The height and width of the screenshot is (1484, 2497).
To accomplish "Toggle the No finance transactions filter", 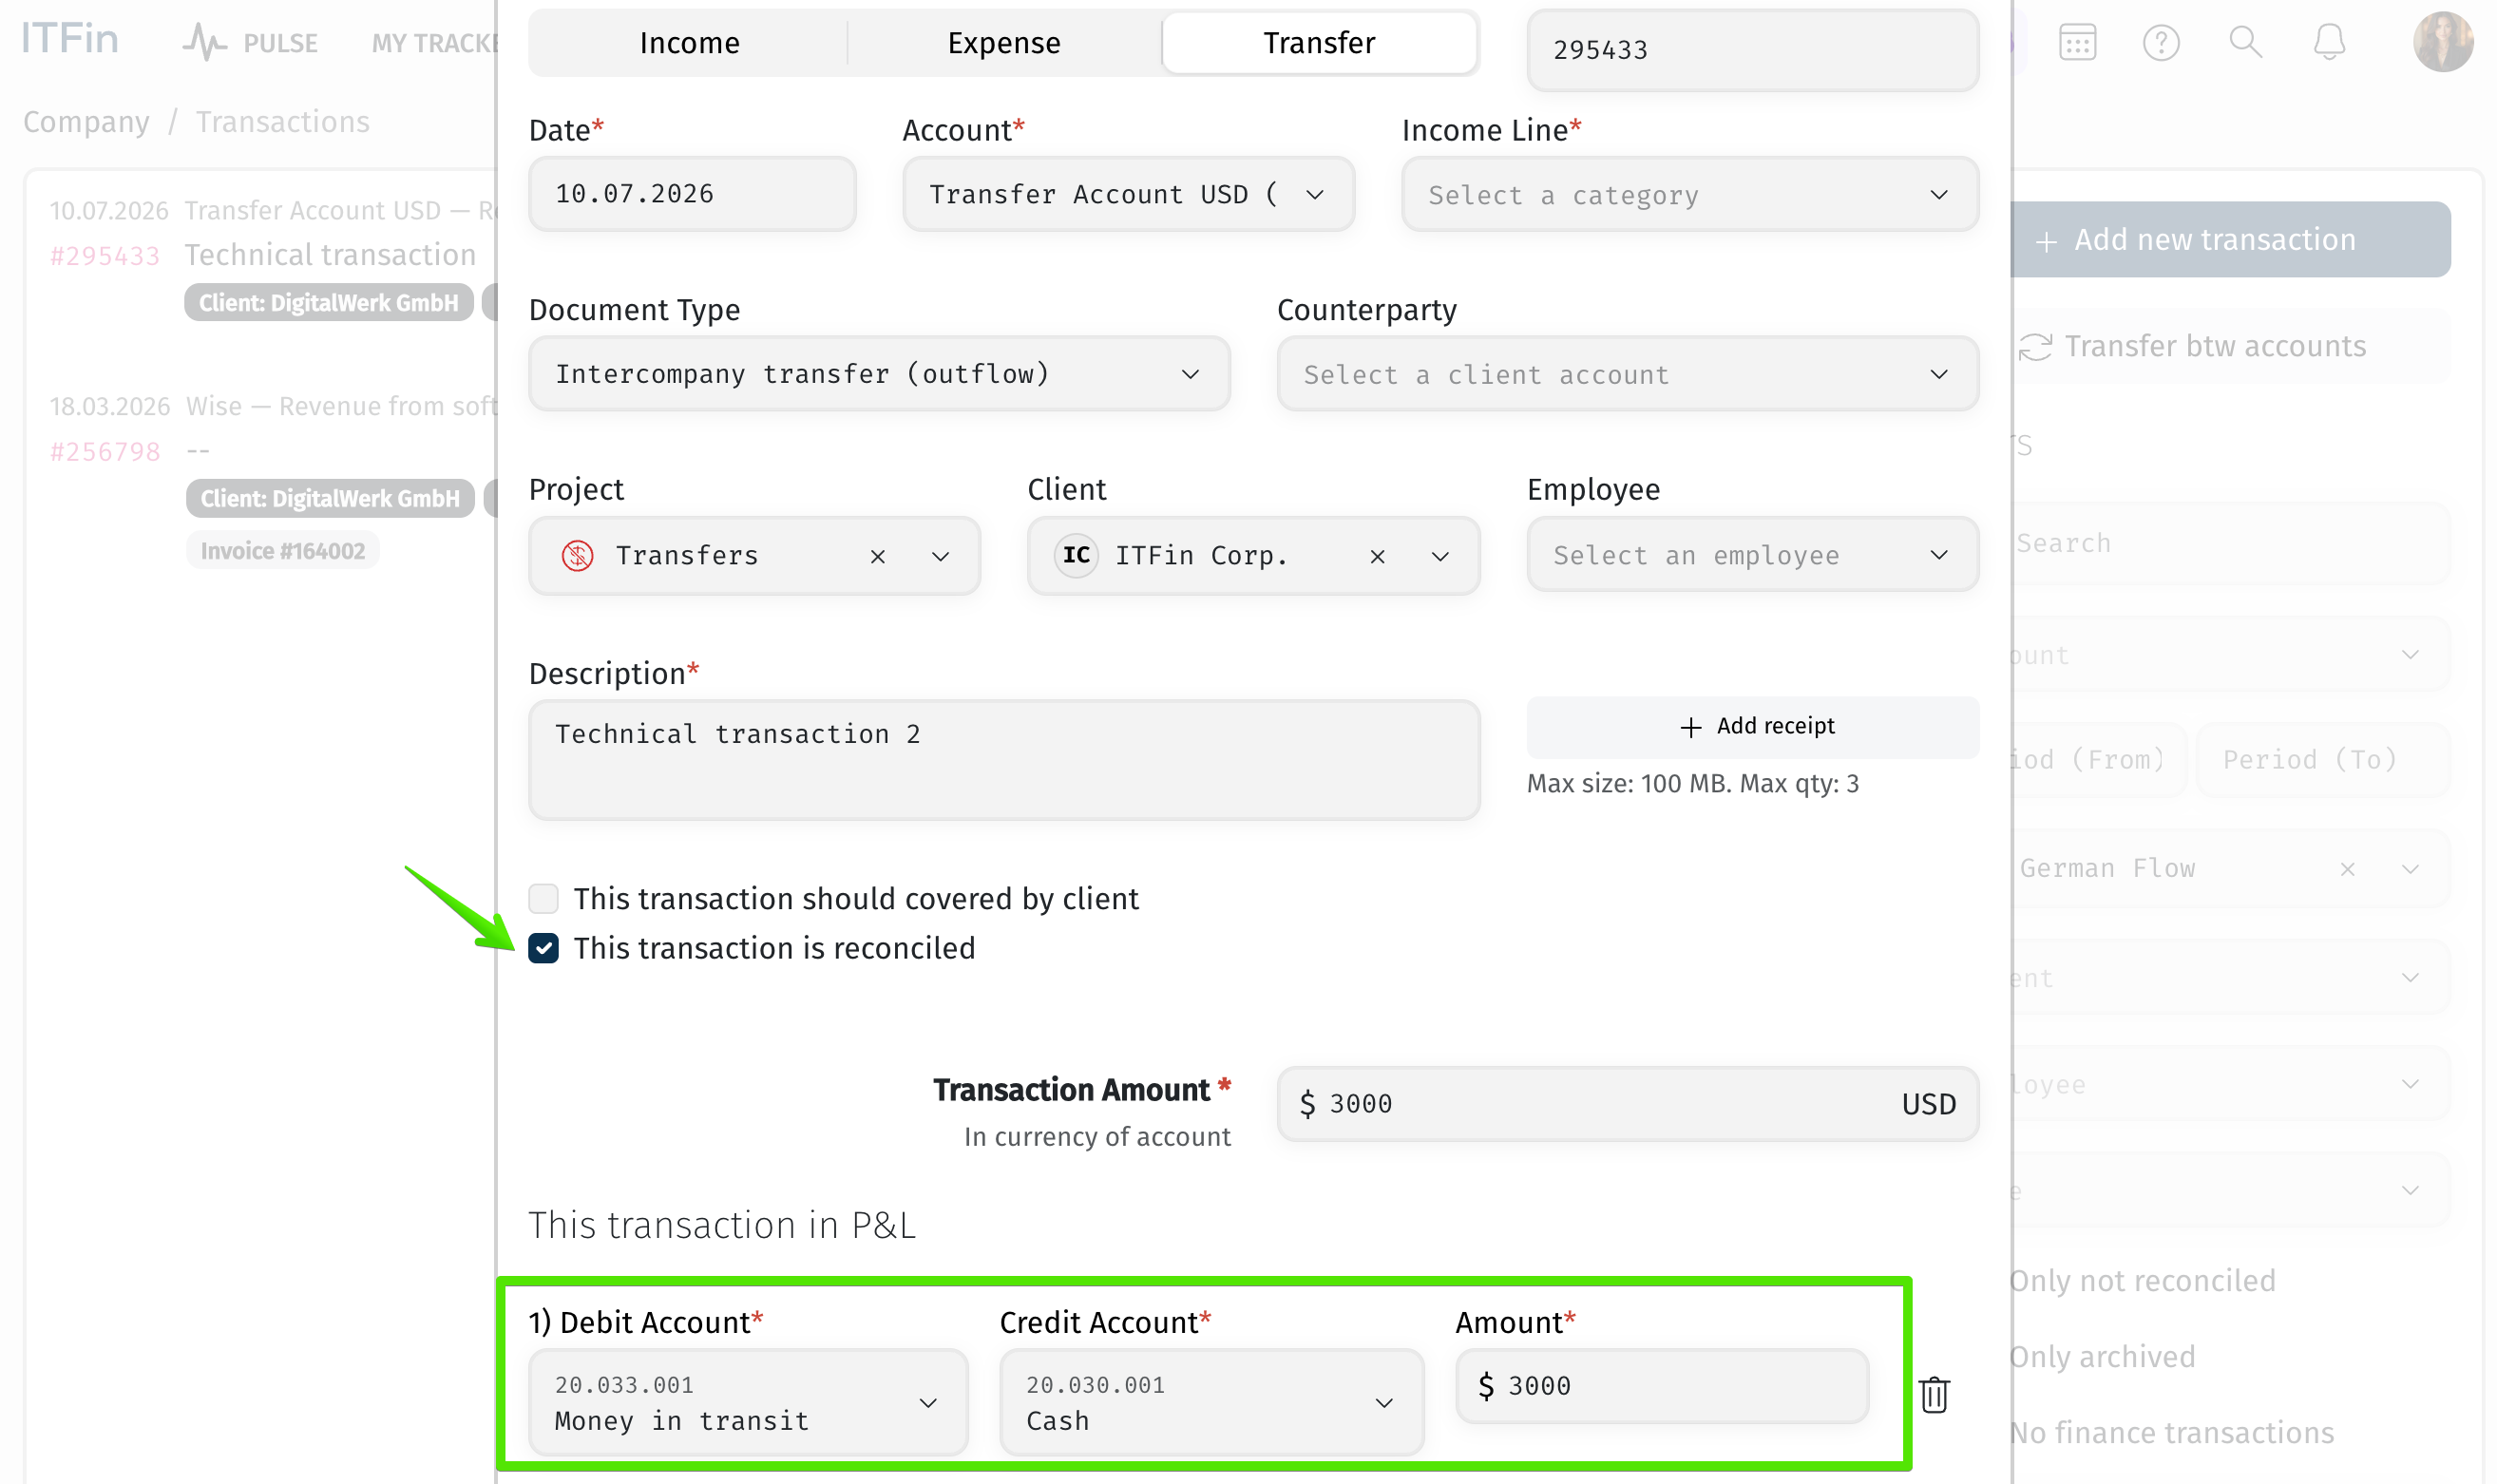I will (2171, 1433).
